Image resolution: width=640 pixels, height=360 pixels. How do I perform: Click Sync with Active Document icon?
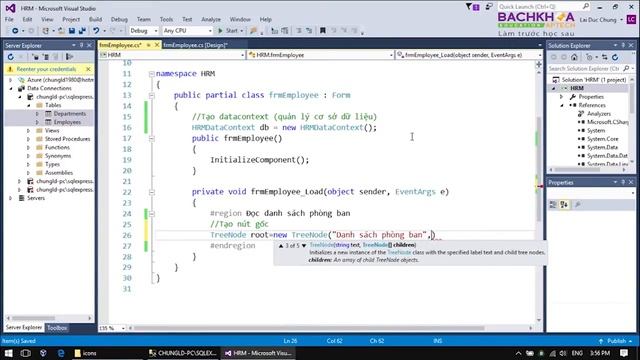click(604, 57)
